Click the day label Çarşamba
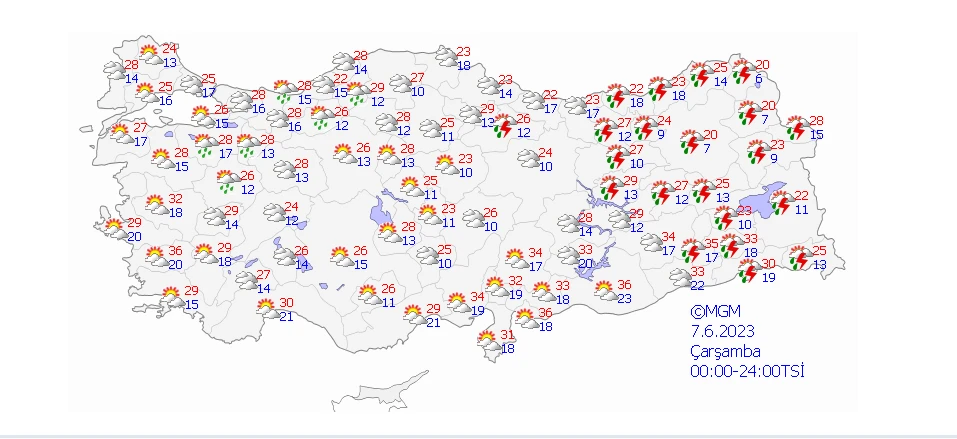 [x=725, y=352]
